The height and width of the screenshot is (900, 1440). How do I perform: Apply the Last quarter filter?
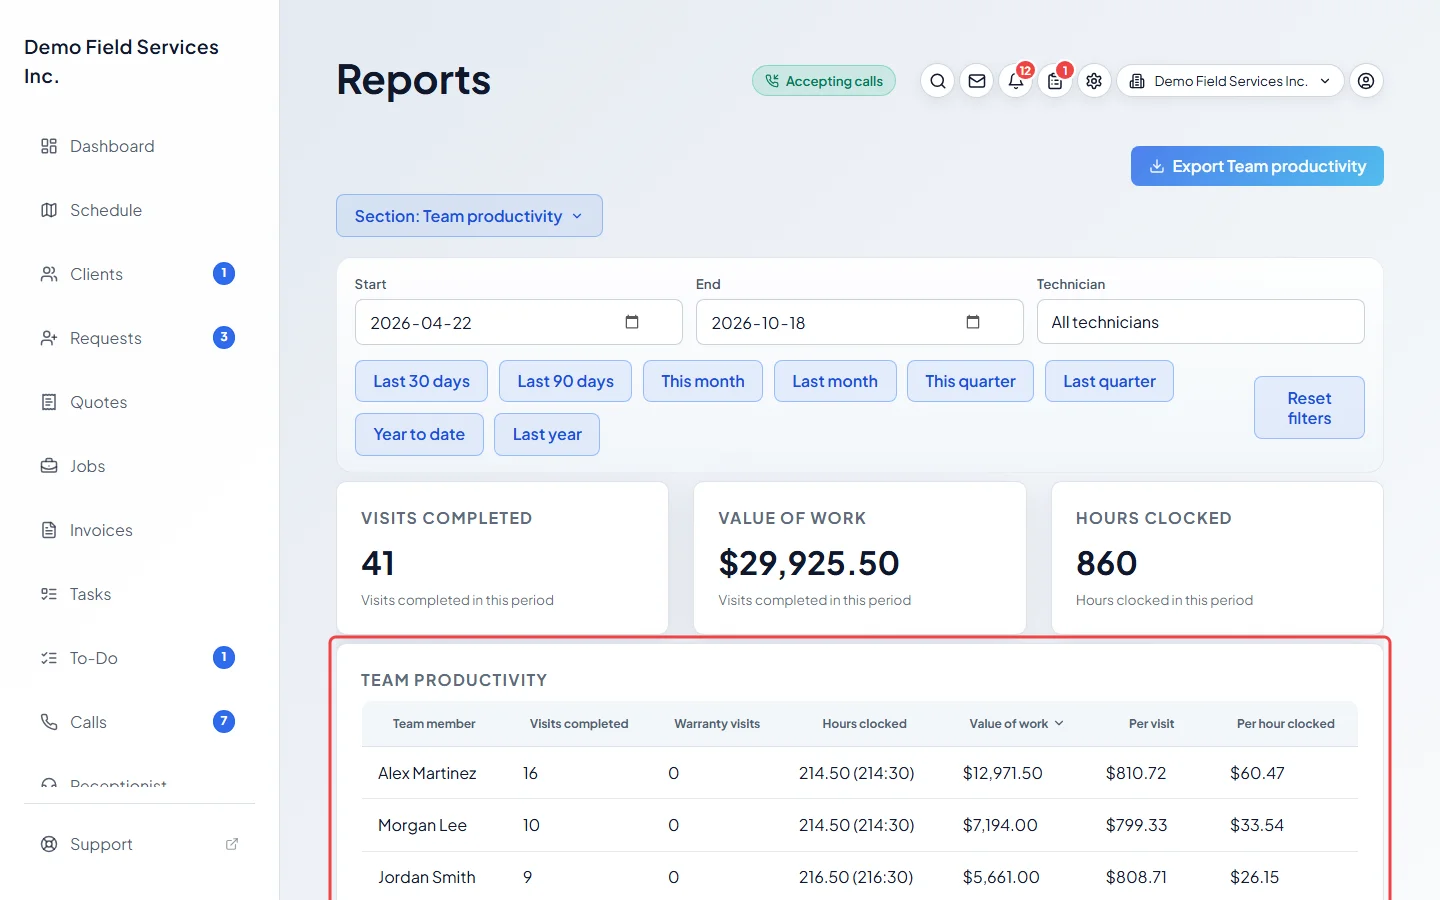1109,381
